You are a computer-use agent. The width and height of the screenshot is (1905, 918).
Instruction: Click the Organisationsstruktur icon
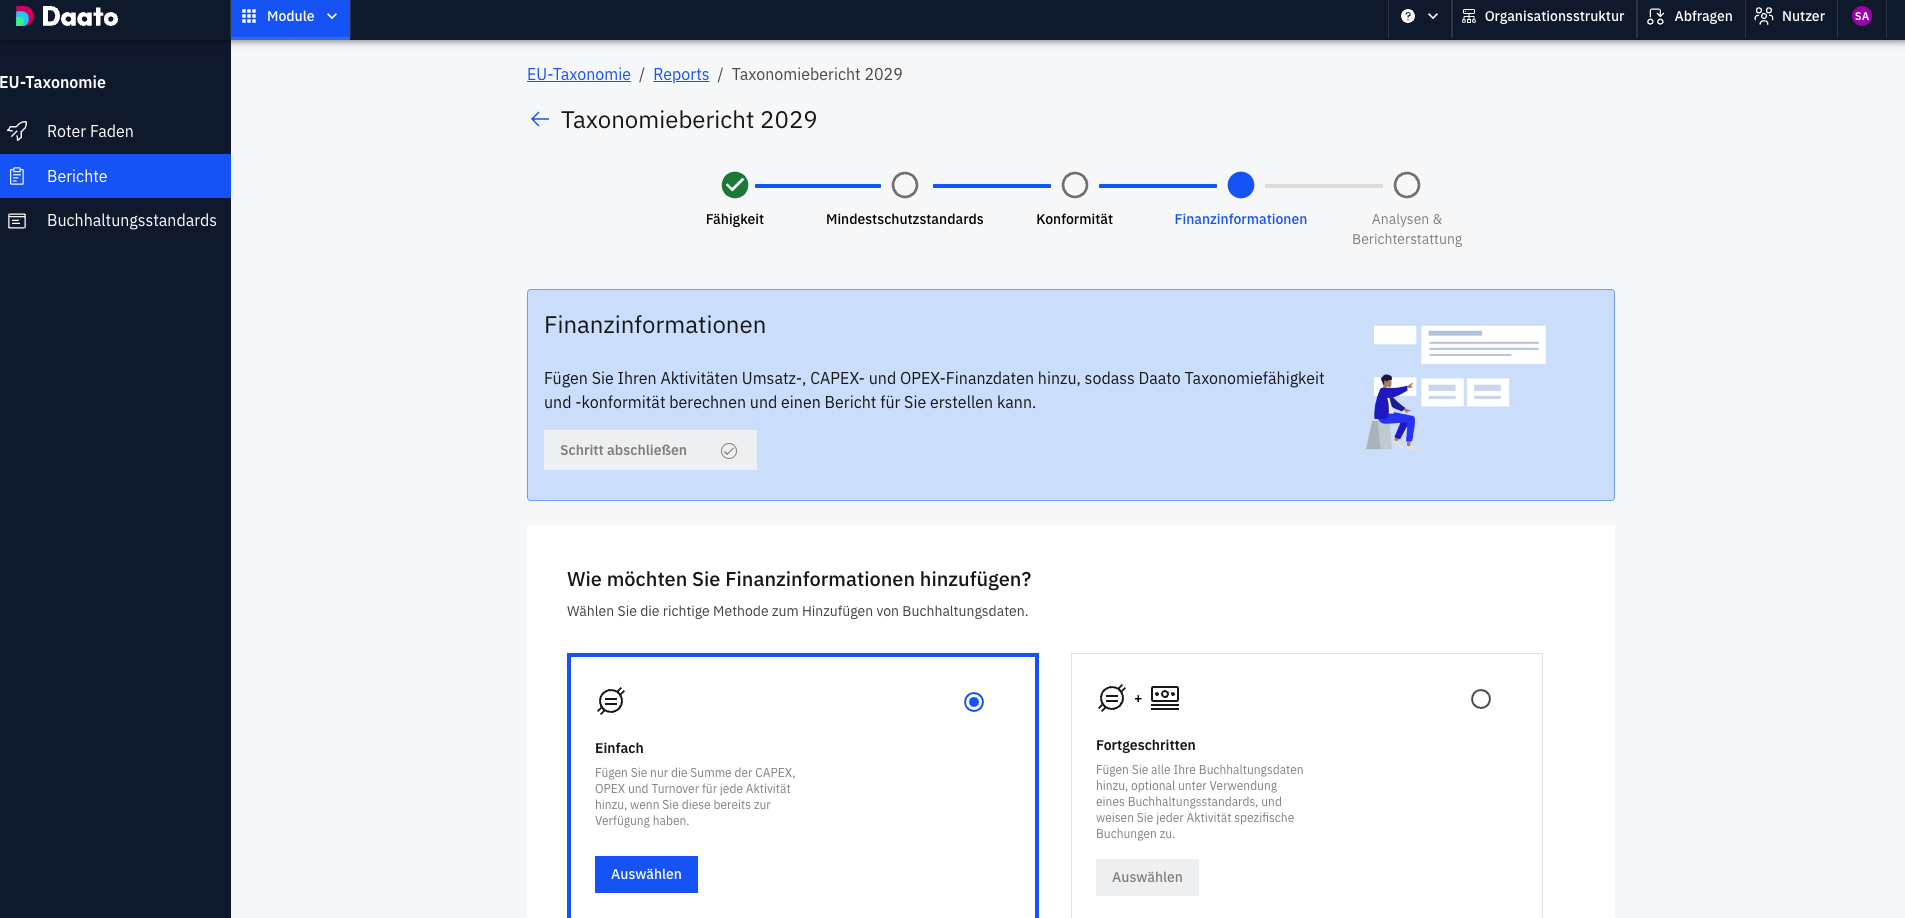tap(1469, 16)
